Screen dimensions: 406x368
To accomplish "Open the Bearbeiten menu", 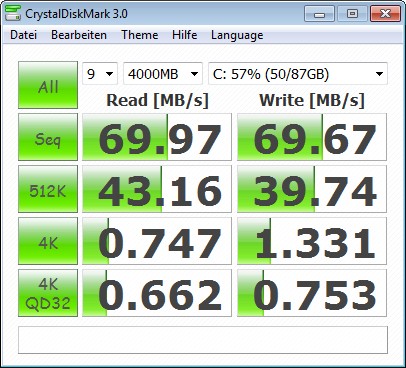I will pyautogui.click(x=79, y=35).
